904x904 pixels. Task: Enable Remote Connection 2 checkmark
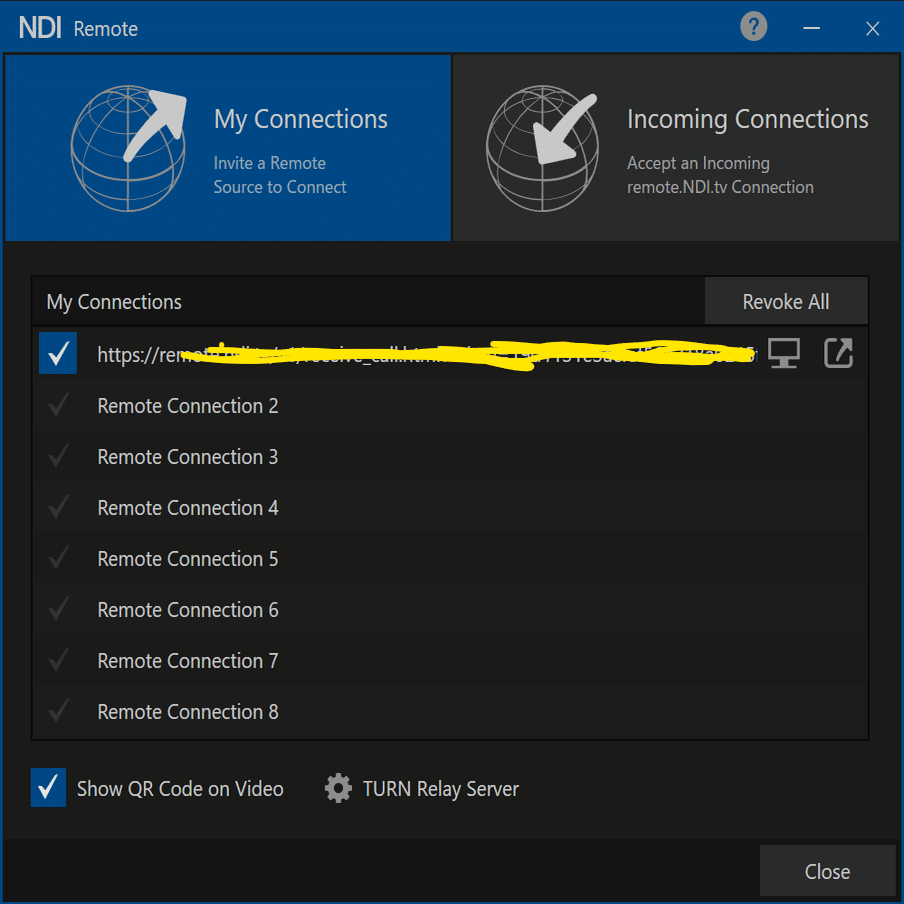pyautogui.click(x=58, y=405)
